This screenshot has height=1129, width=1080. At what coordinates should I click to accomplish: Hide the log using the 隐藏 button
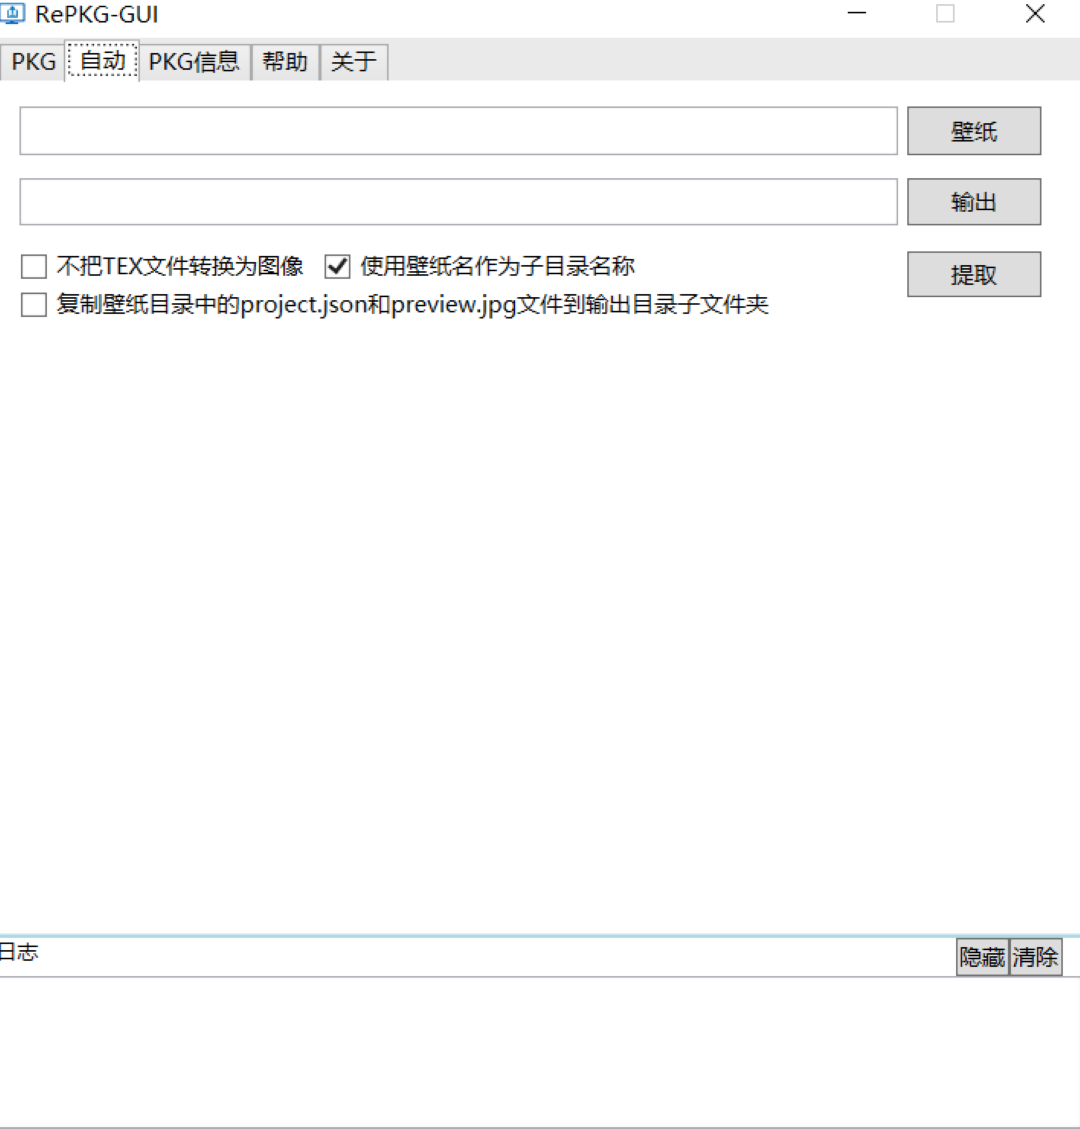pos(981,956)
